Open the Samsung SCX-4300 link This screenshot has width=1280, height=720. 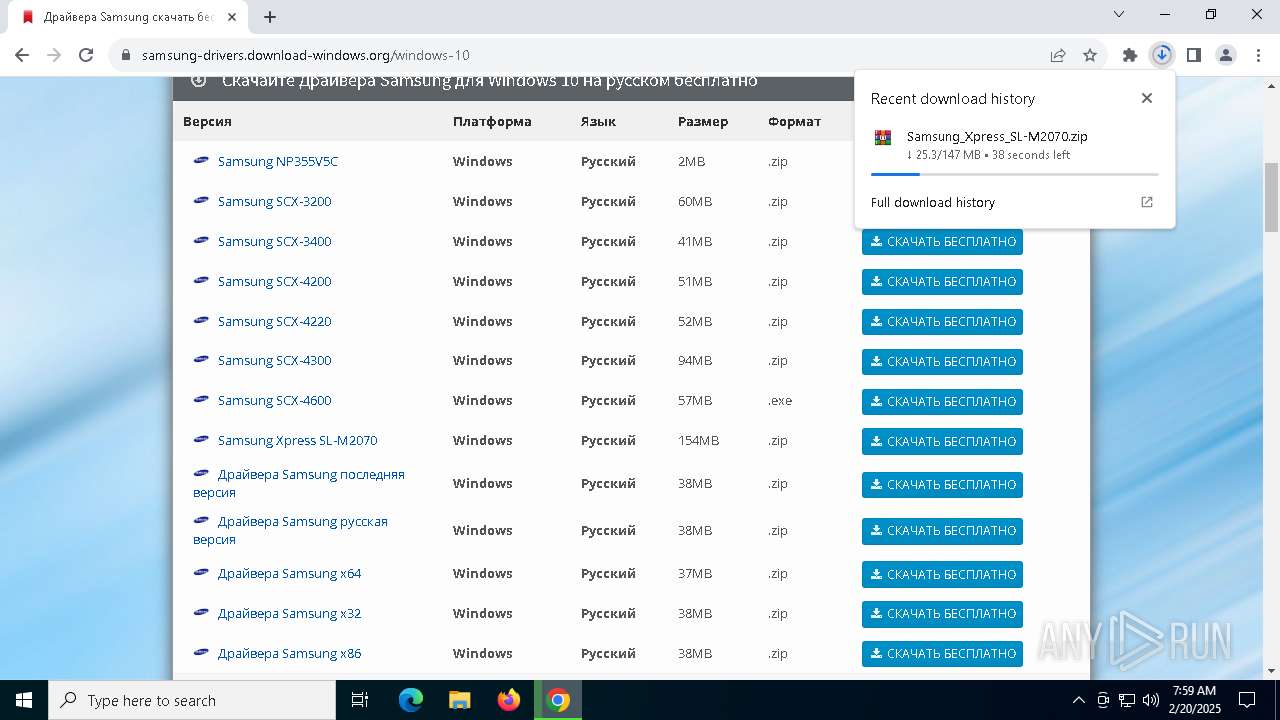tap(274, 360)
